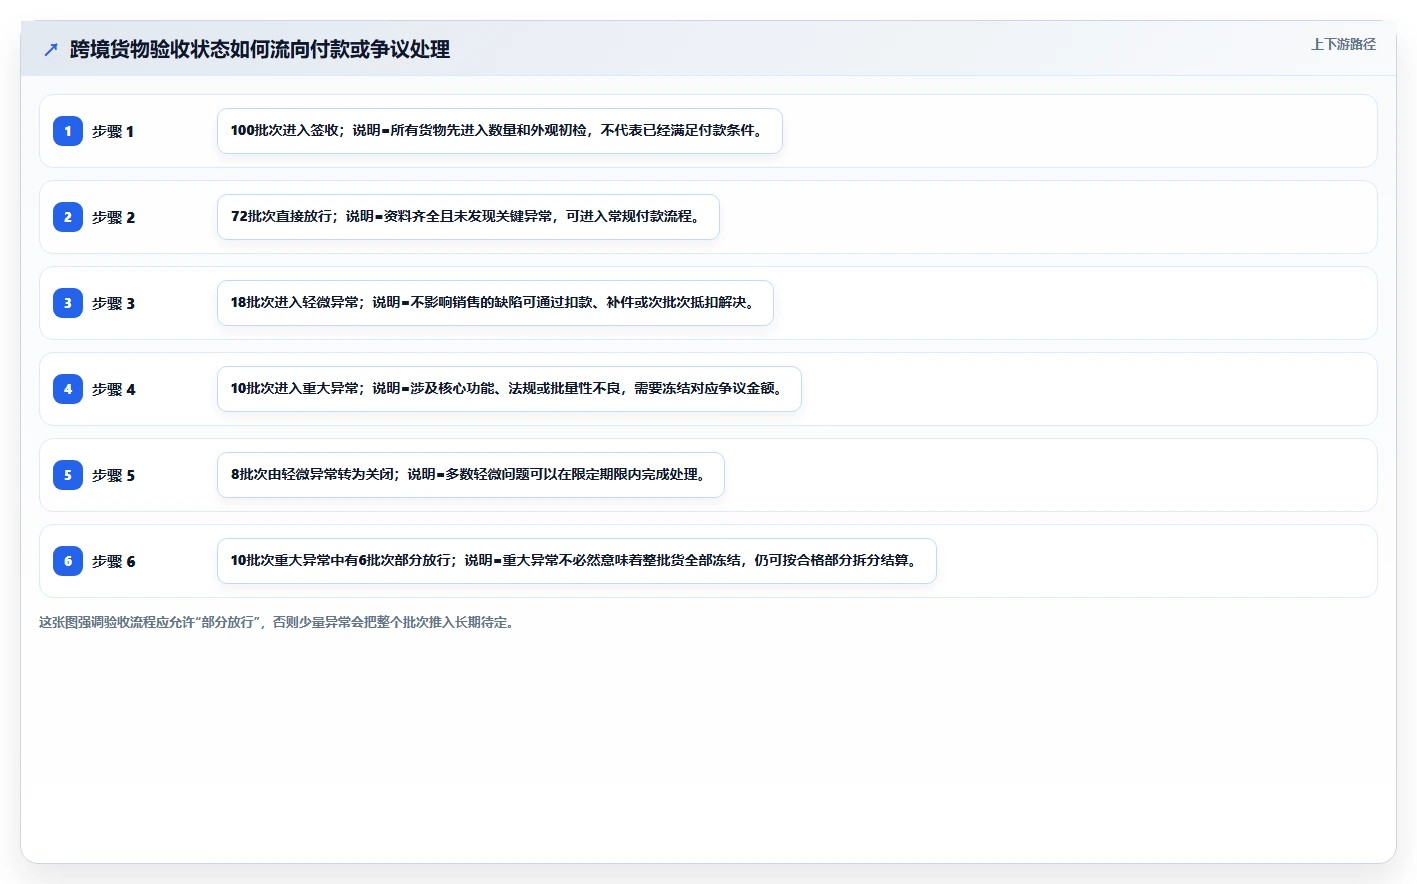
Task: Select the 步骤 4 label
Action: [x=113, y=389]
